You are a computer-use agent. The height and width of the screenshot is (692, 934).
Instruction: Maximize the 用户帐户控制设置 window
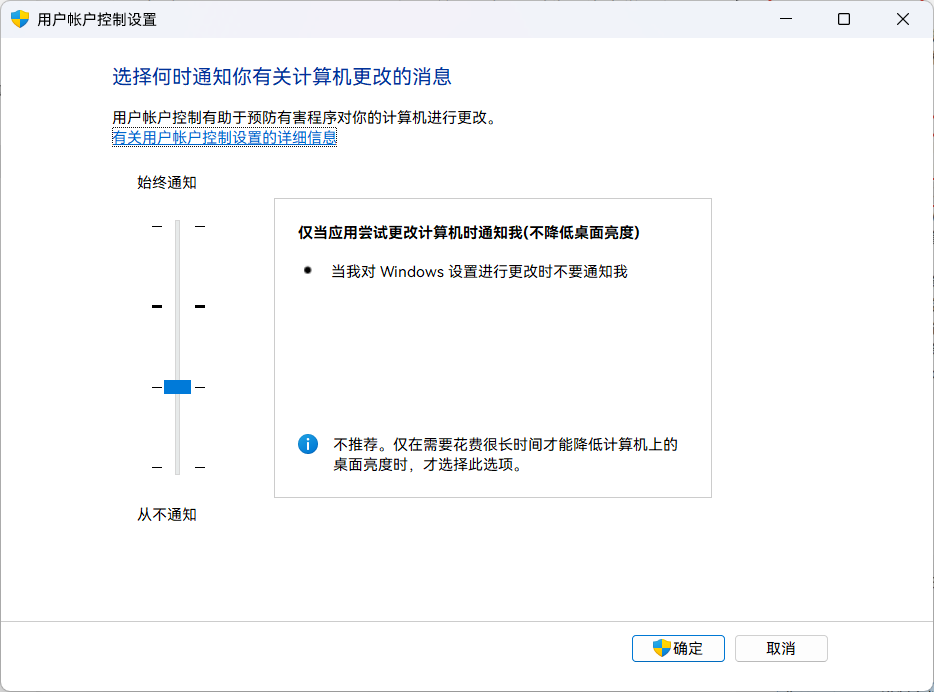844,19
